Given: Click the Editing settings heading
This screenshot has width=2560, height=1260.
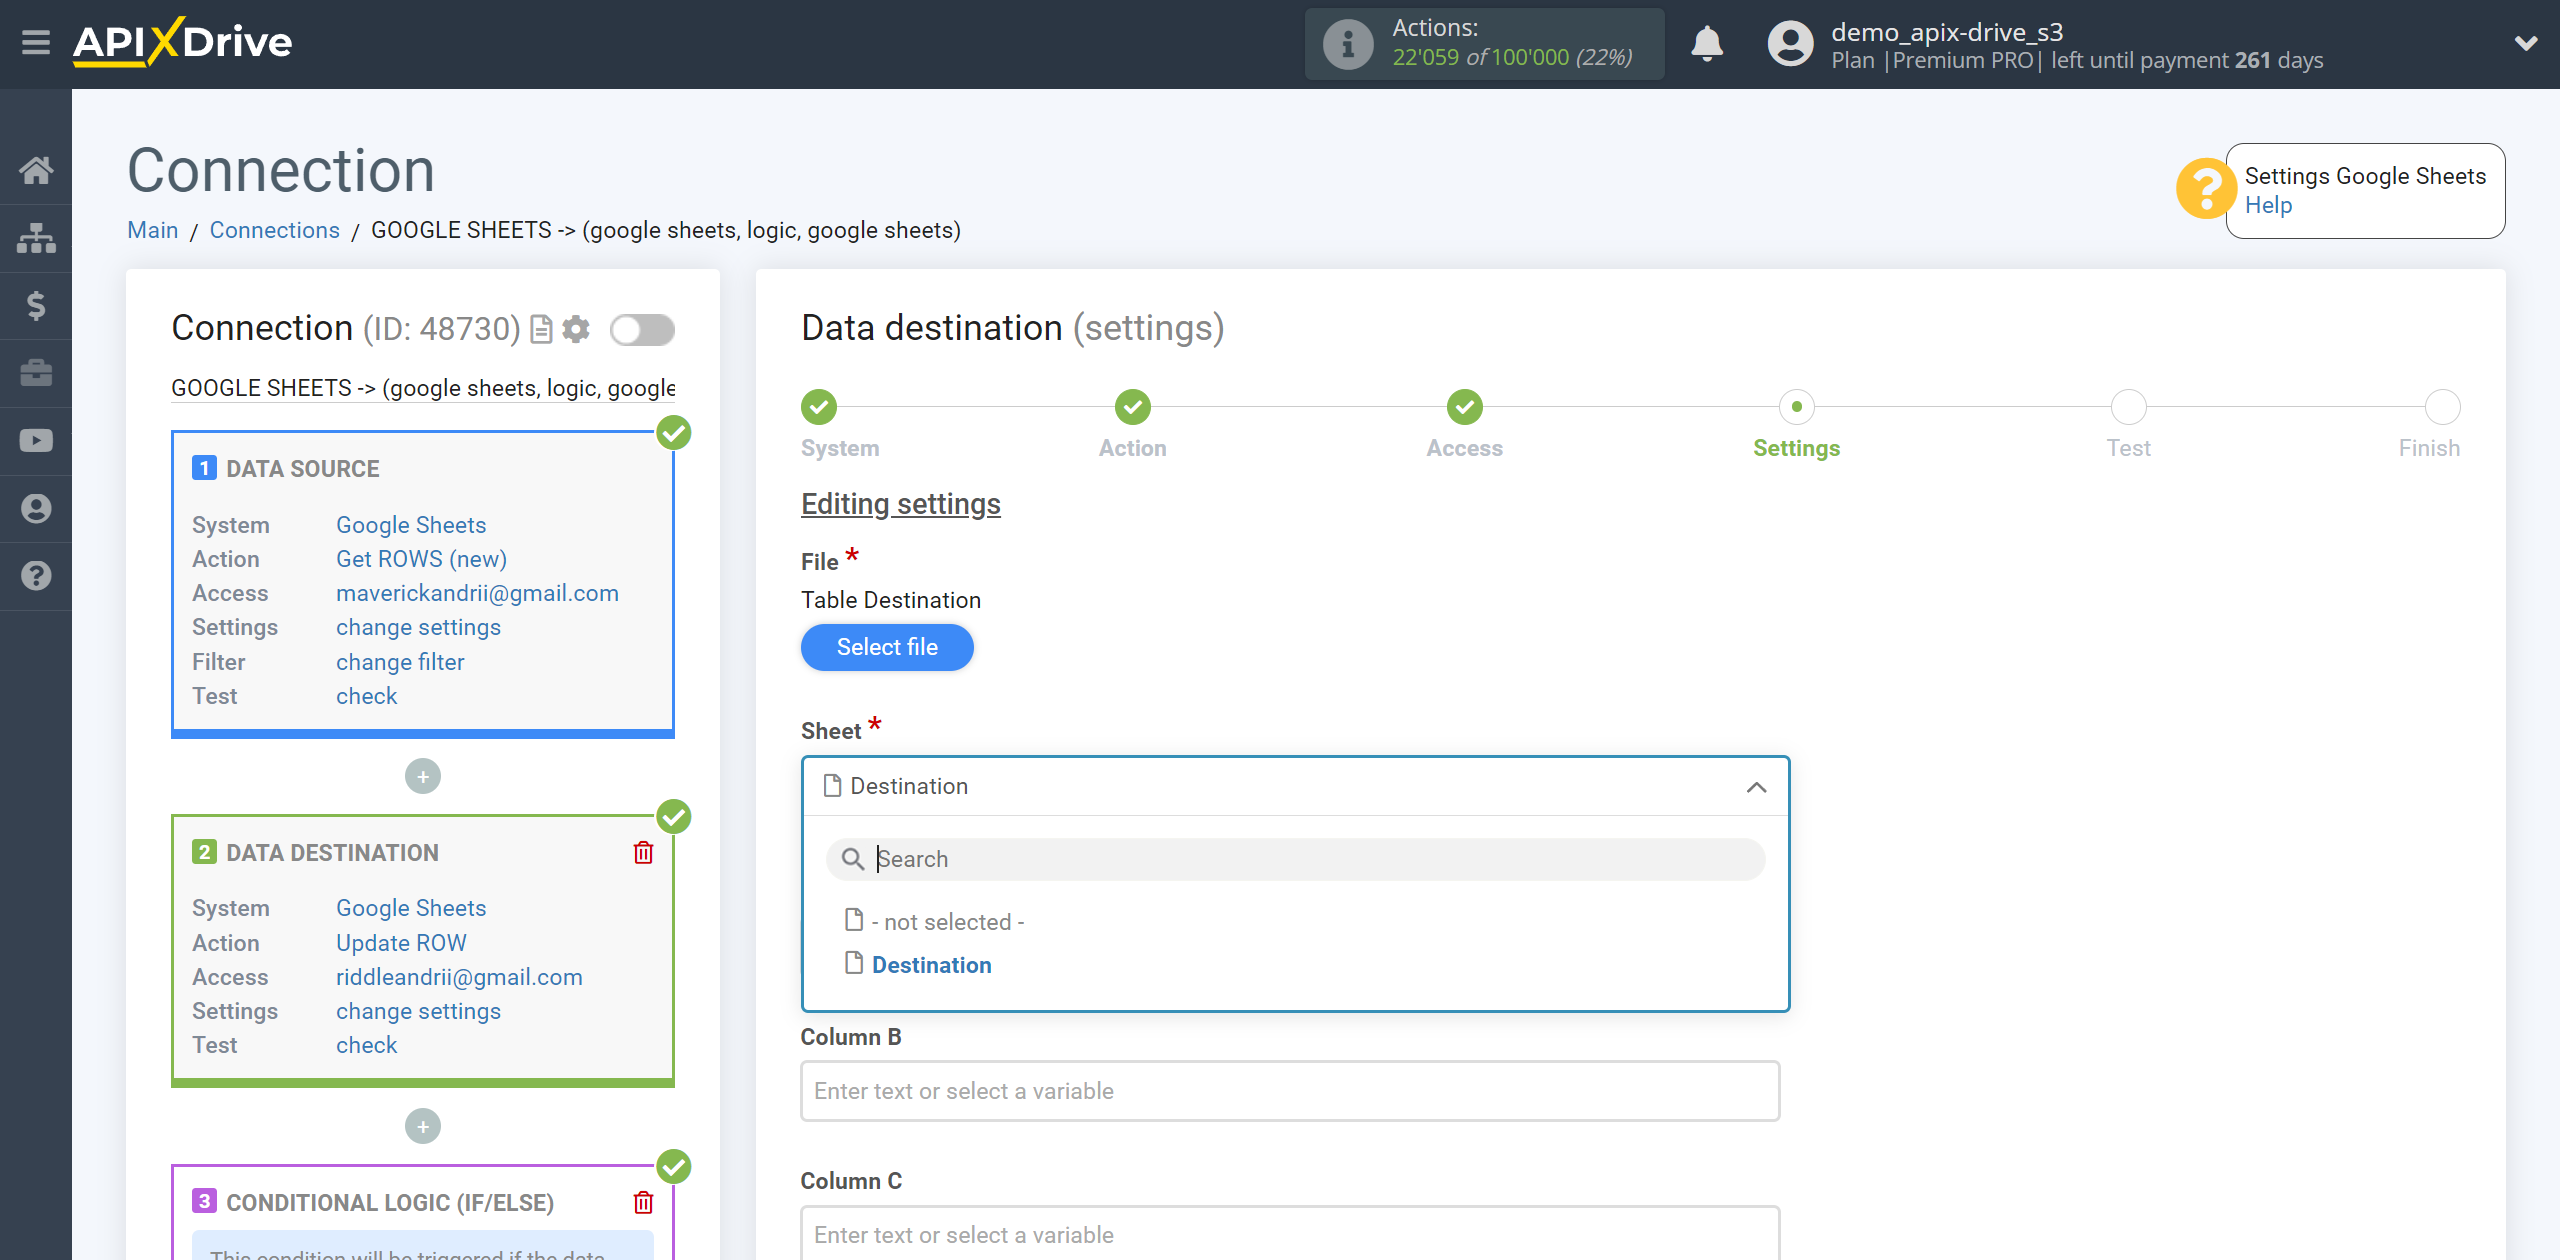Looking at the screenshot, I should [900, 504].
